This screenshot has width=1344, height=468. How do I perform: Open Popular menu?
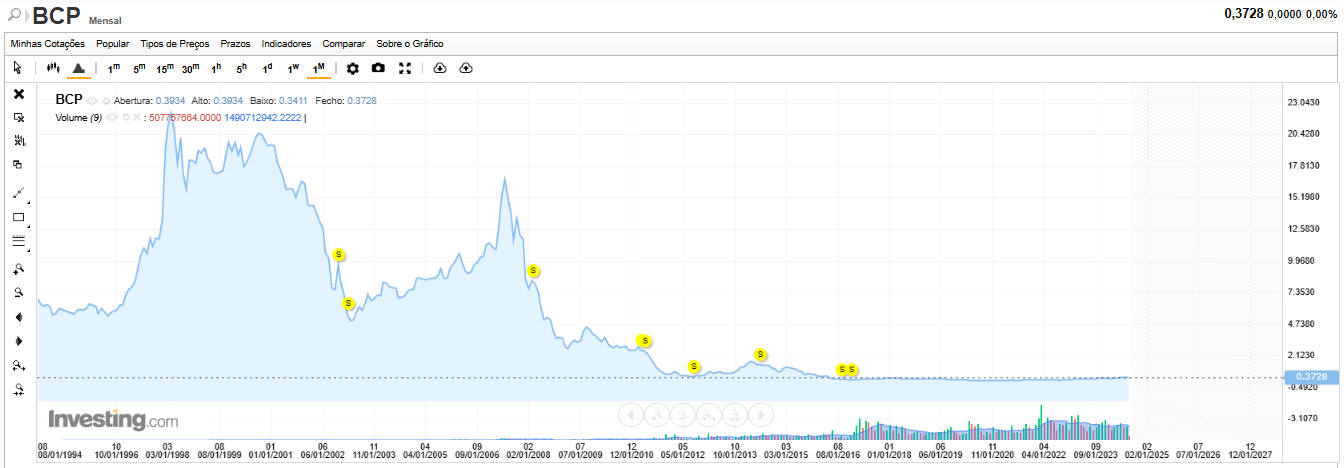(x=113, y=44)
